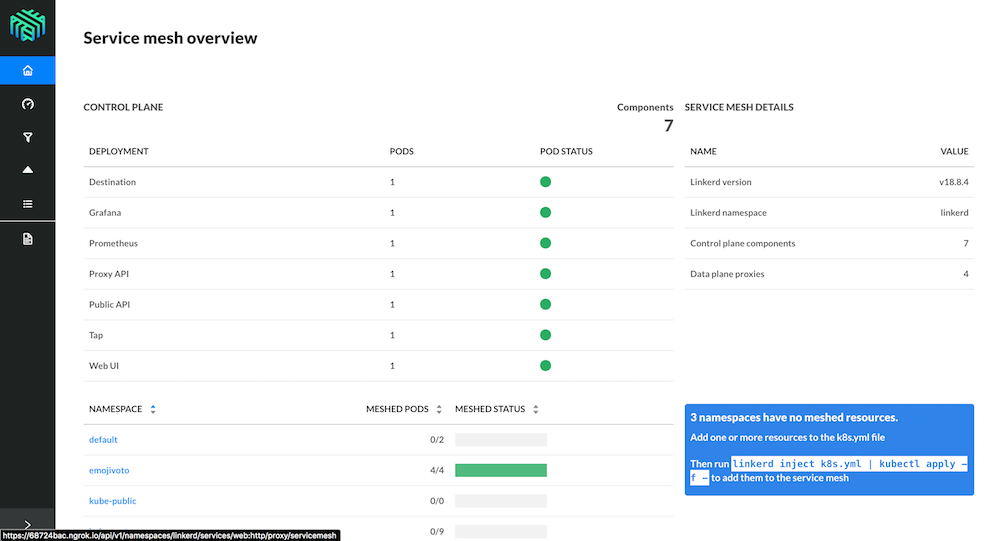1000x541 pixels.
Task: Click the green status dot for Grafana
Action: click(x=545, y=212)
